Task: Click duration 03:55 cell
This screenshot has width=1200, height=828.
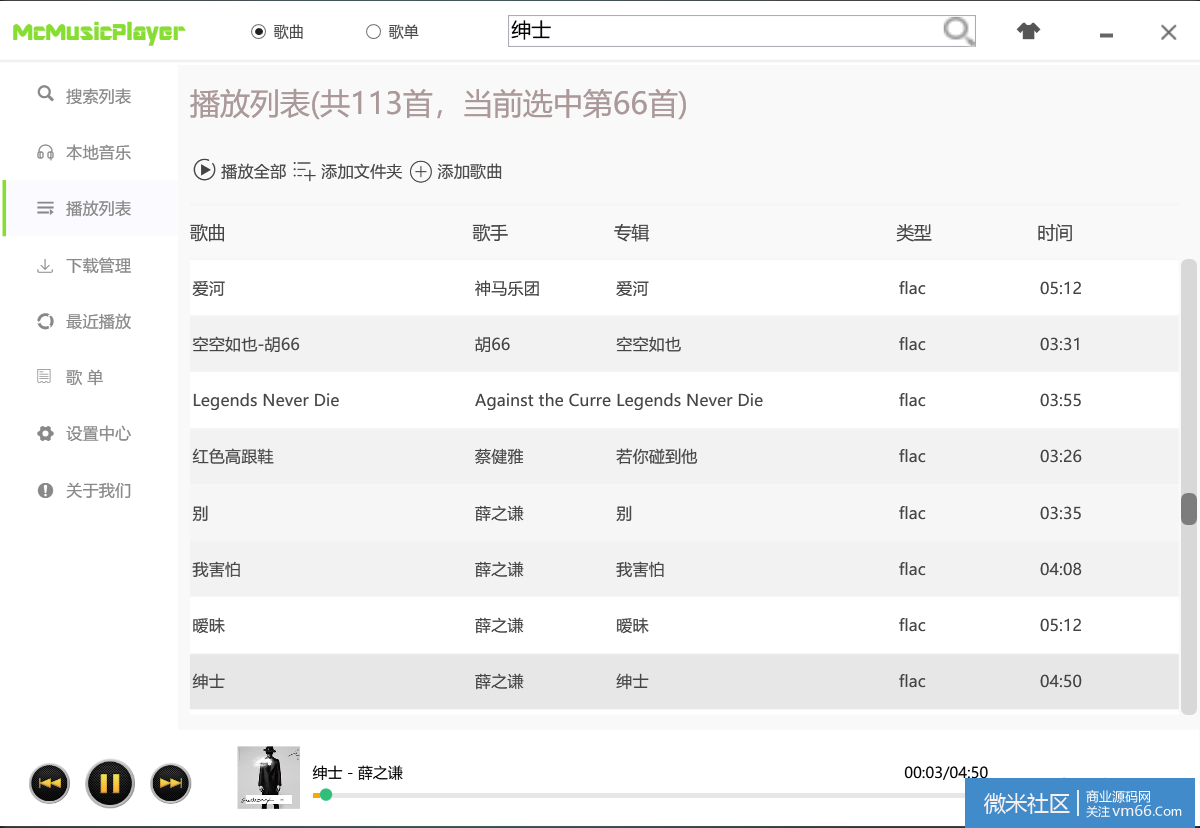Action: point(1060,400)
